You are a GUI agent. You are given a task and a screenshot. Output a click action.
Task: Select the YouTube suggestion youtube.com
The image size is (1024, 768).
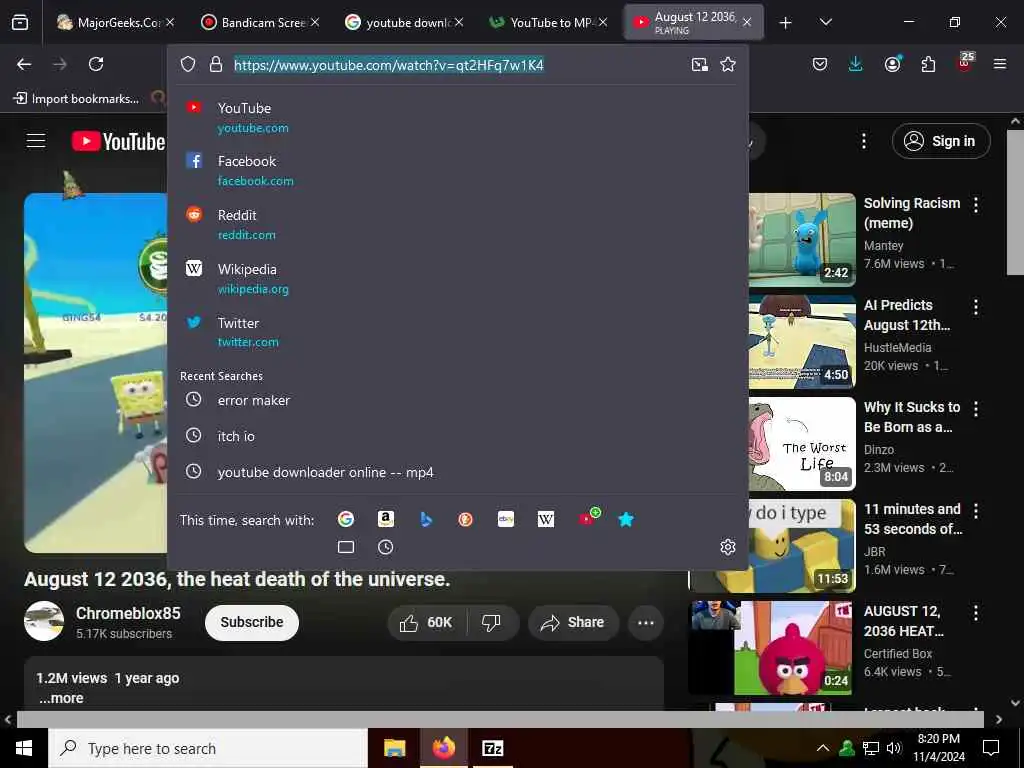(457, 117)
